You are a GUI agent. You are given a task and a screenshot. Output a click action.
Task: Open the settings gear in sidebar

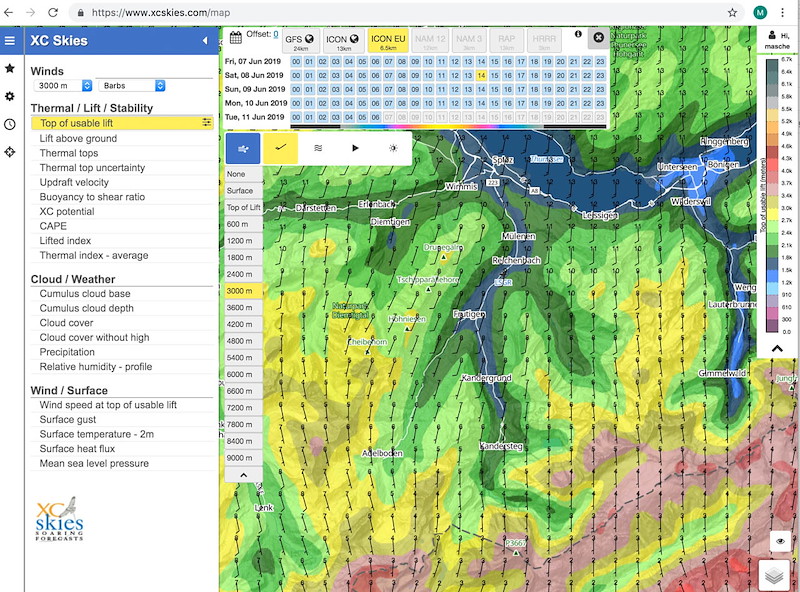10,96
